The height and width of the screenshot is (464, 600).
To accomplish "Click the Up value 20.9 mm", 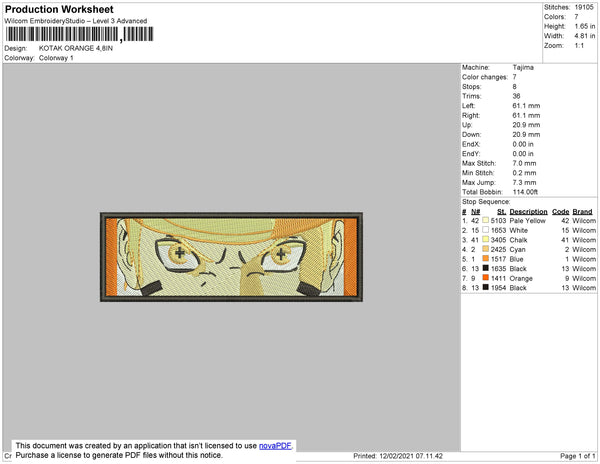I will pyautogui.click(x=526, y=125).
